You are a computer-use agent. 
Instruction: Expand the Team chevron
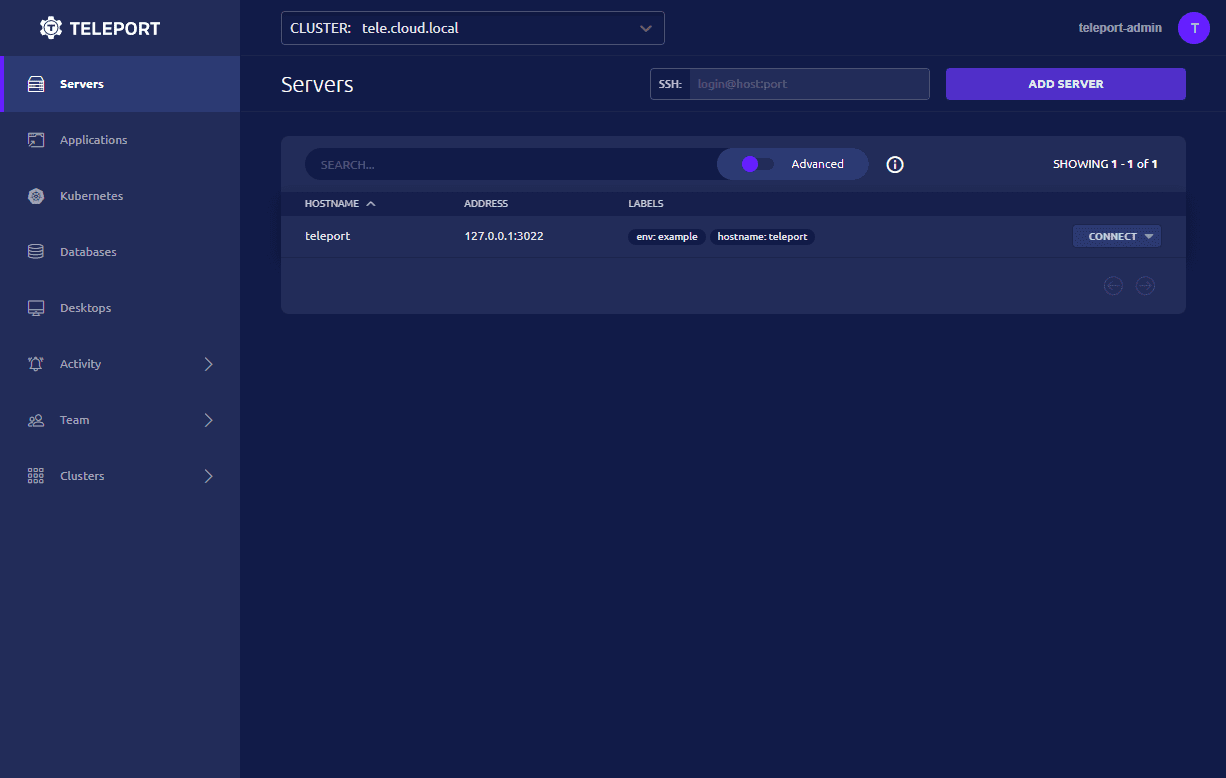(209, 420)
